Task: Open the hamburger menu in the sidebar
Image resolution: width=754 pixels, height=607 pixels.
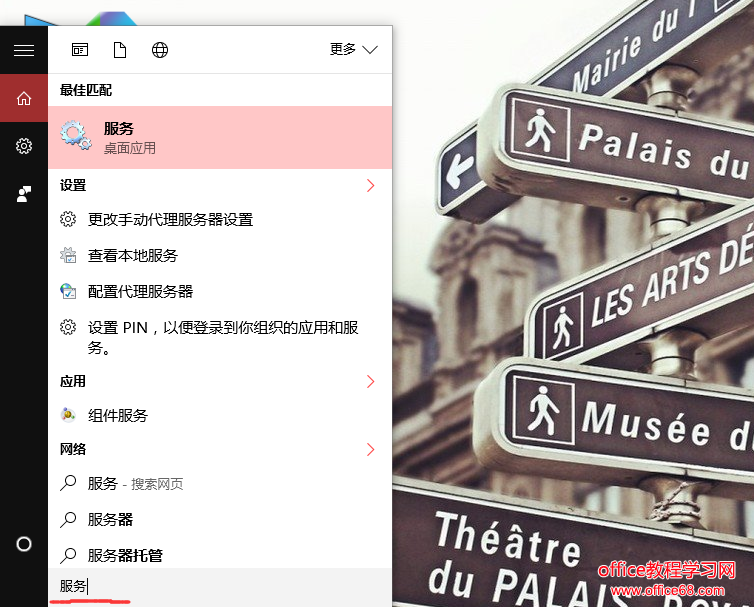Action: (x=24, y=50)
